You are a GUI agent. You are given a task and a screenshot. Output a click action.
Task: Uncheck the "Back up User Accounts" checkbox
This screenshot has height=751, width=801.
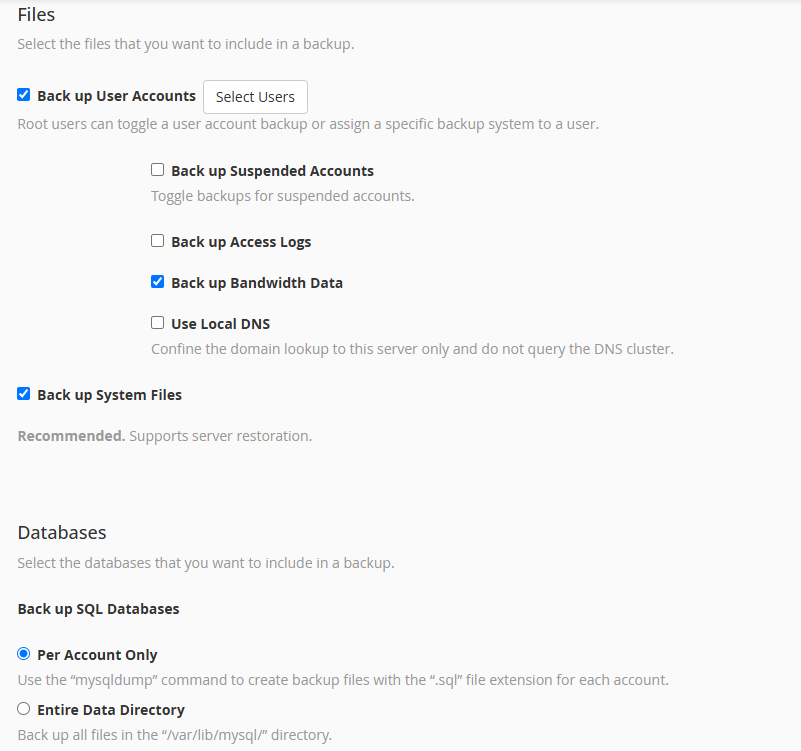(x=23, y=95)
